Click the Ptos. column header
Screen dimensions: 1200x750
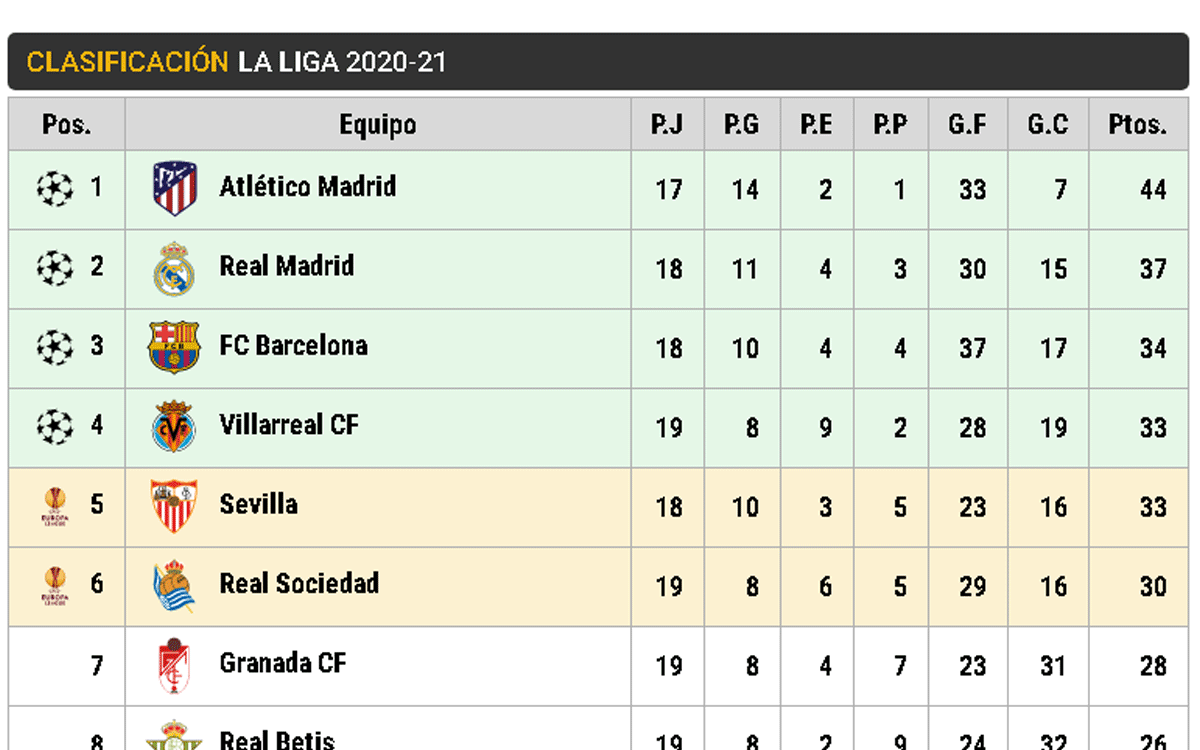1138,125
